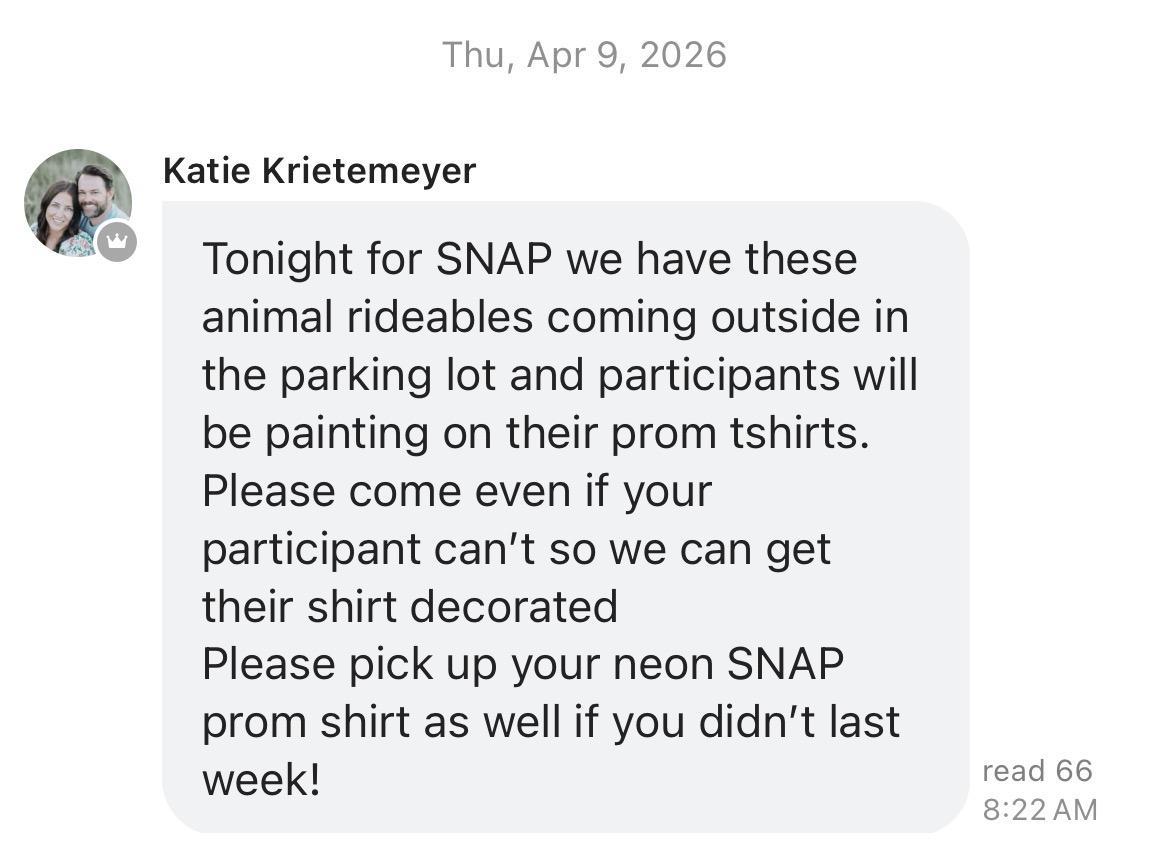Click the Thu, Apr 9, 2026 date header

[x=584, y=55]
